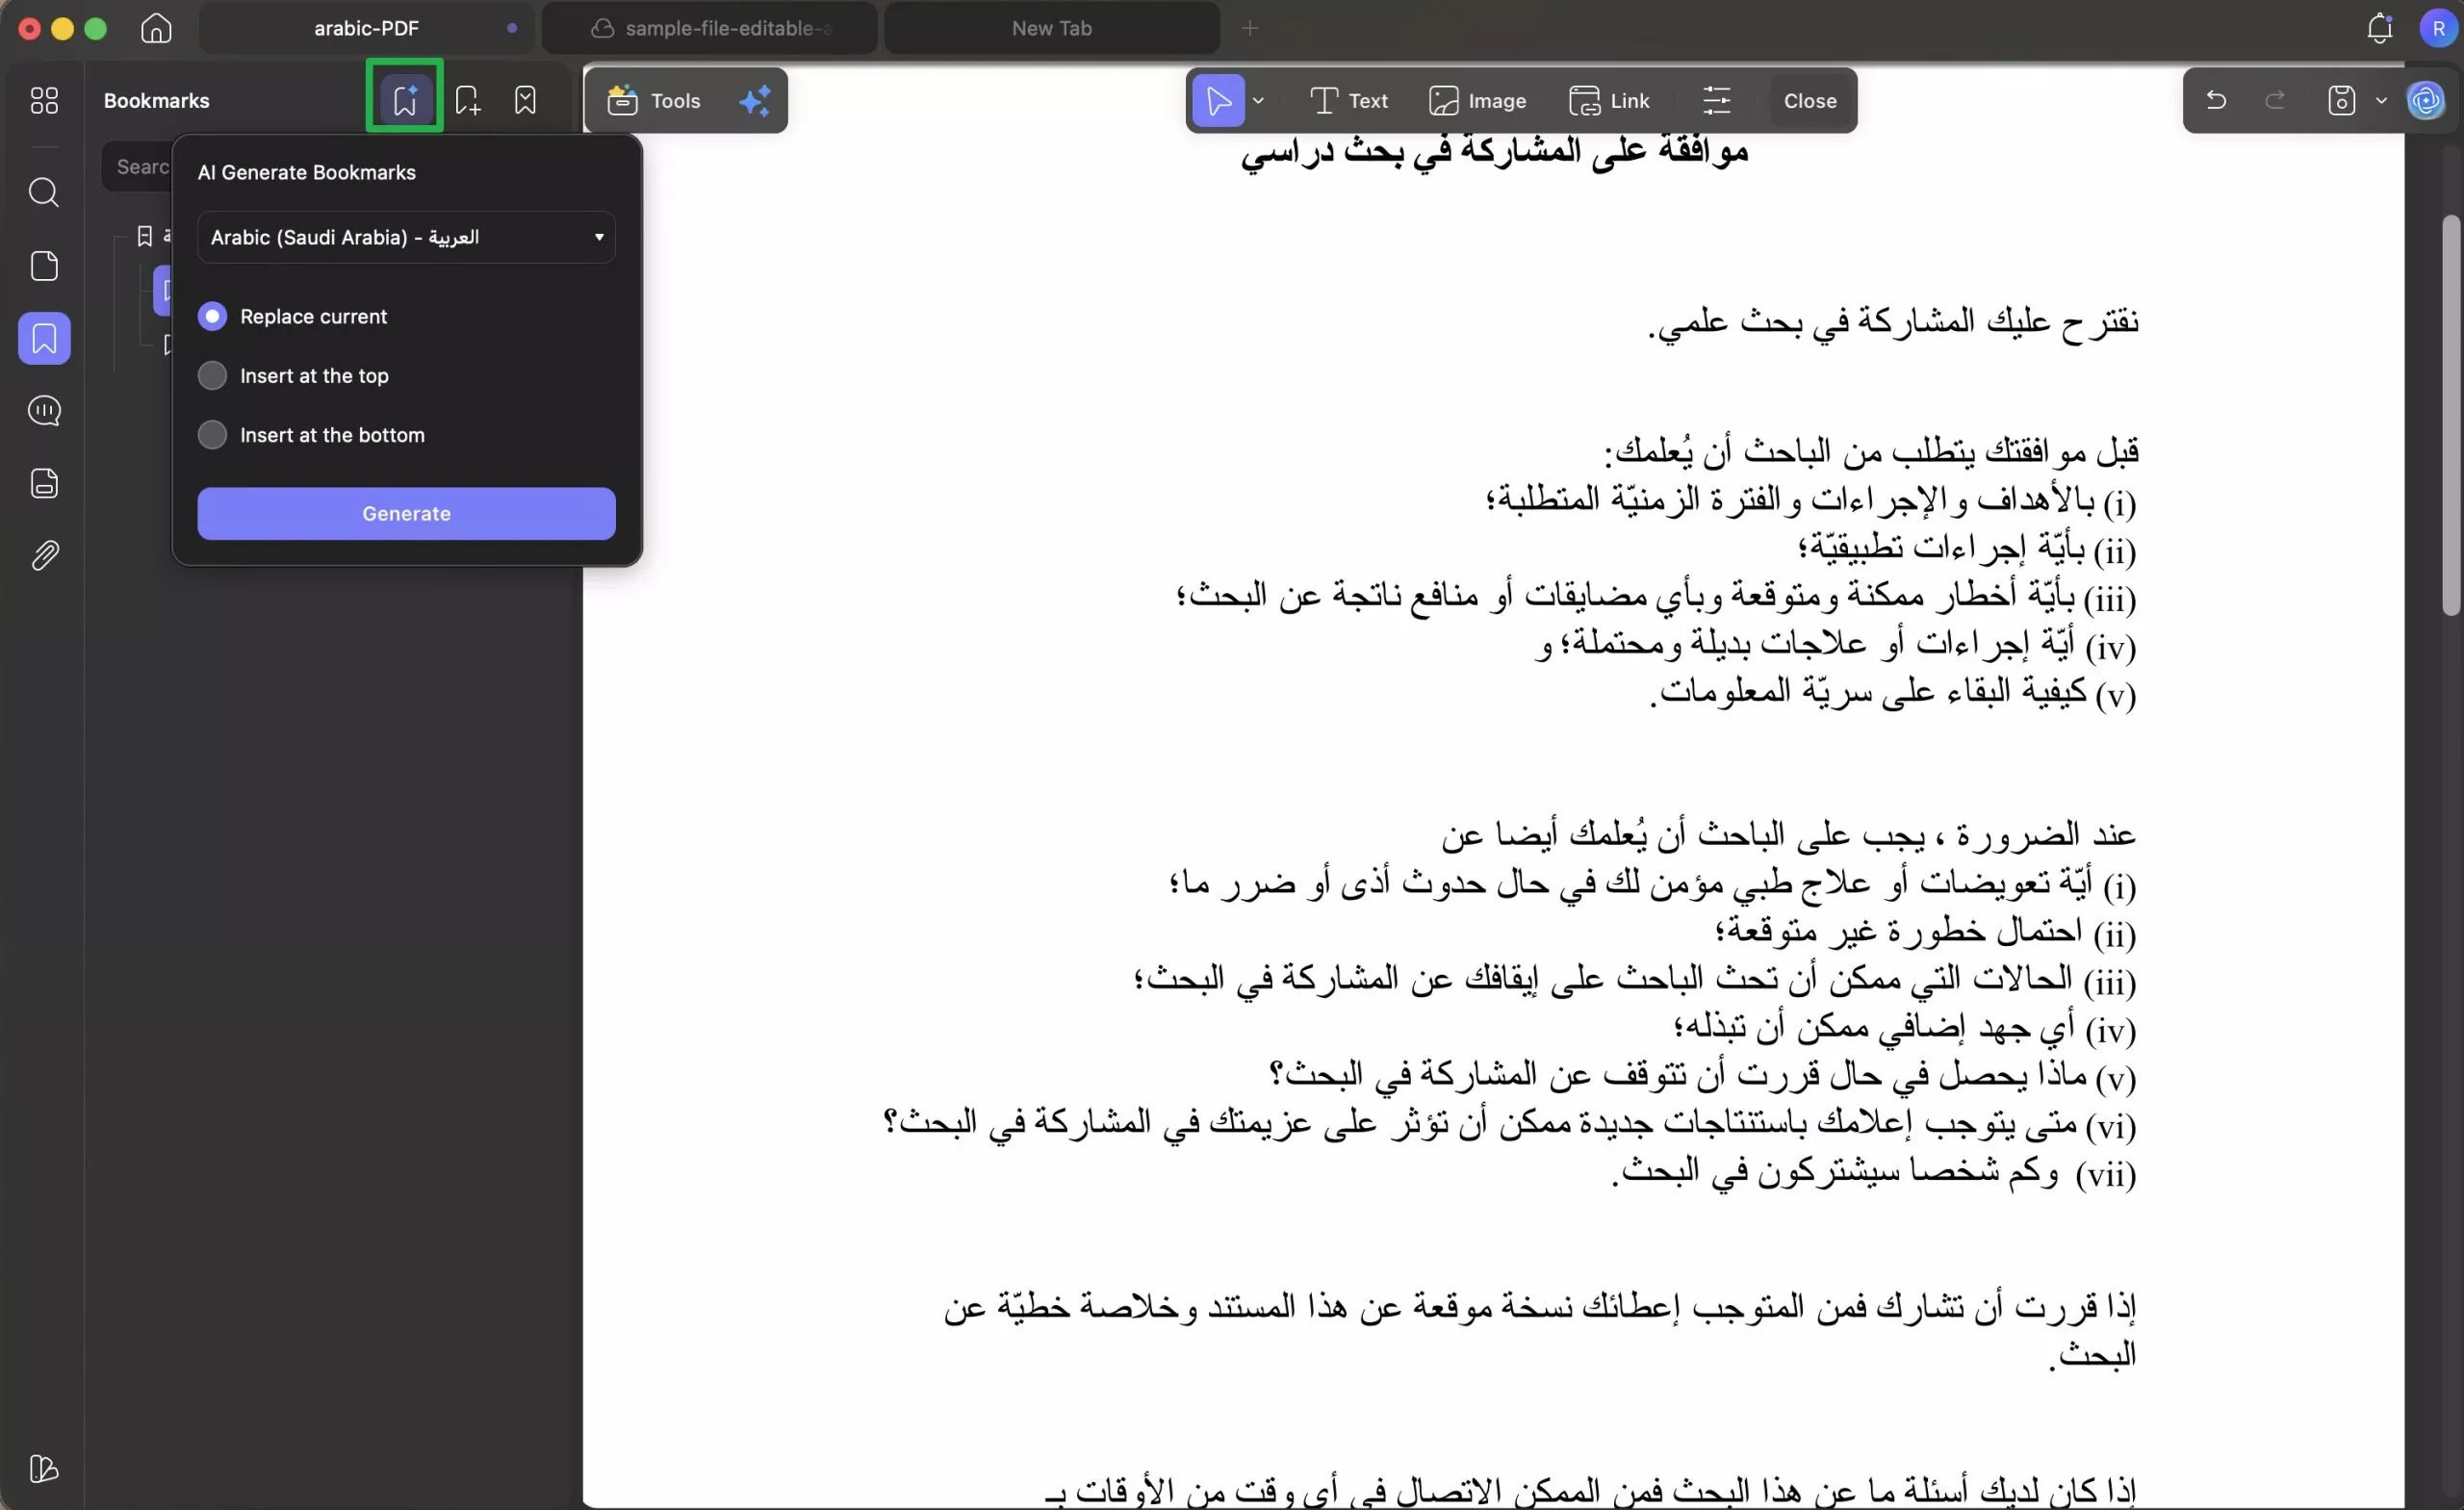Open the AI chat panel in sidebar
Image resolution: width=2464 pixels, height=1510 pixels.
[44, 411]
